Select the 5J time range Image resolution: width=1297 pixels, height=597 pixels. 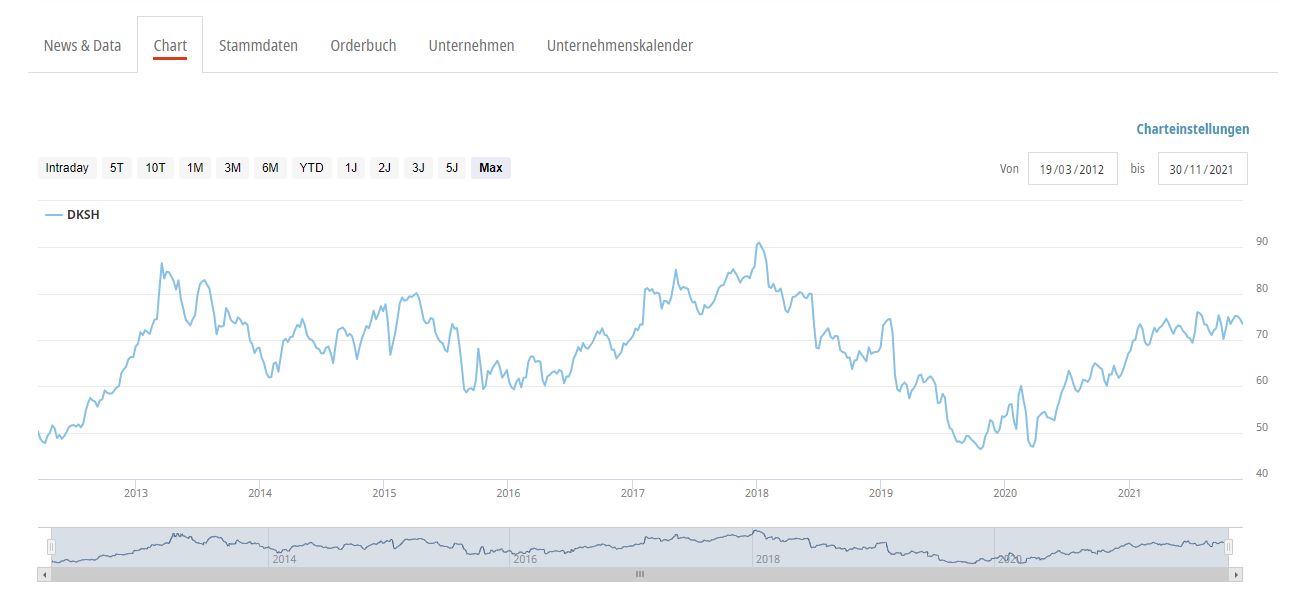pyautogui.click(x=452, y=168)
